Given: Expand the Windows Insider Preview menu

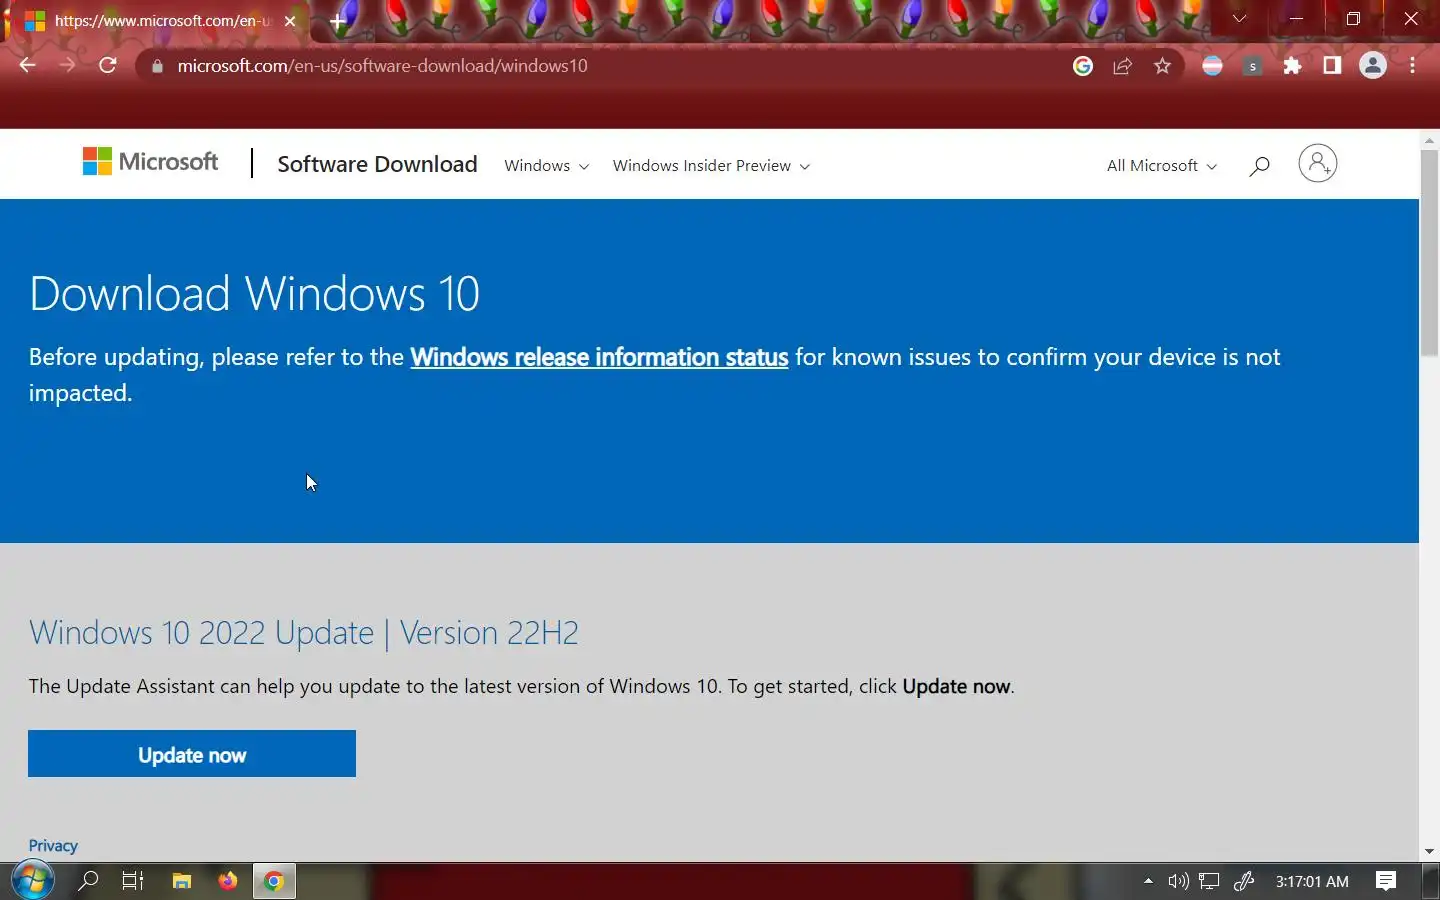Looking at the screenshot, I should click(x=711, y=166).
